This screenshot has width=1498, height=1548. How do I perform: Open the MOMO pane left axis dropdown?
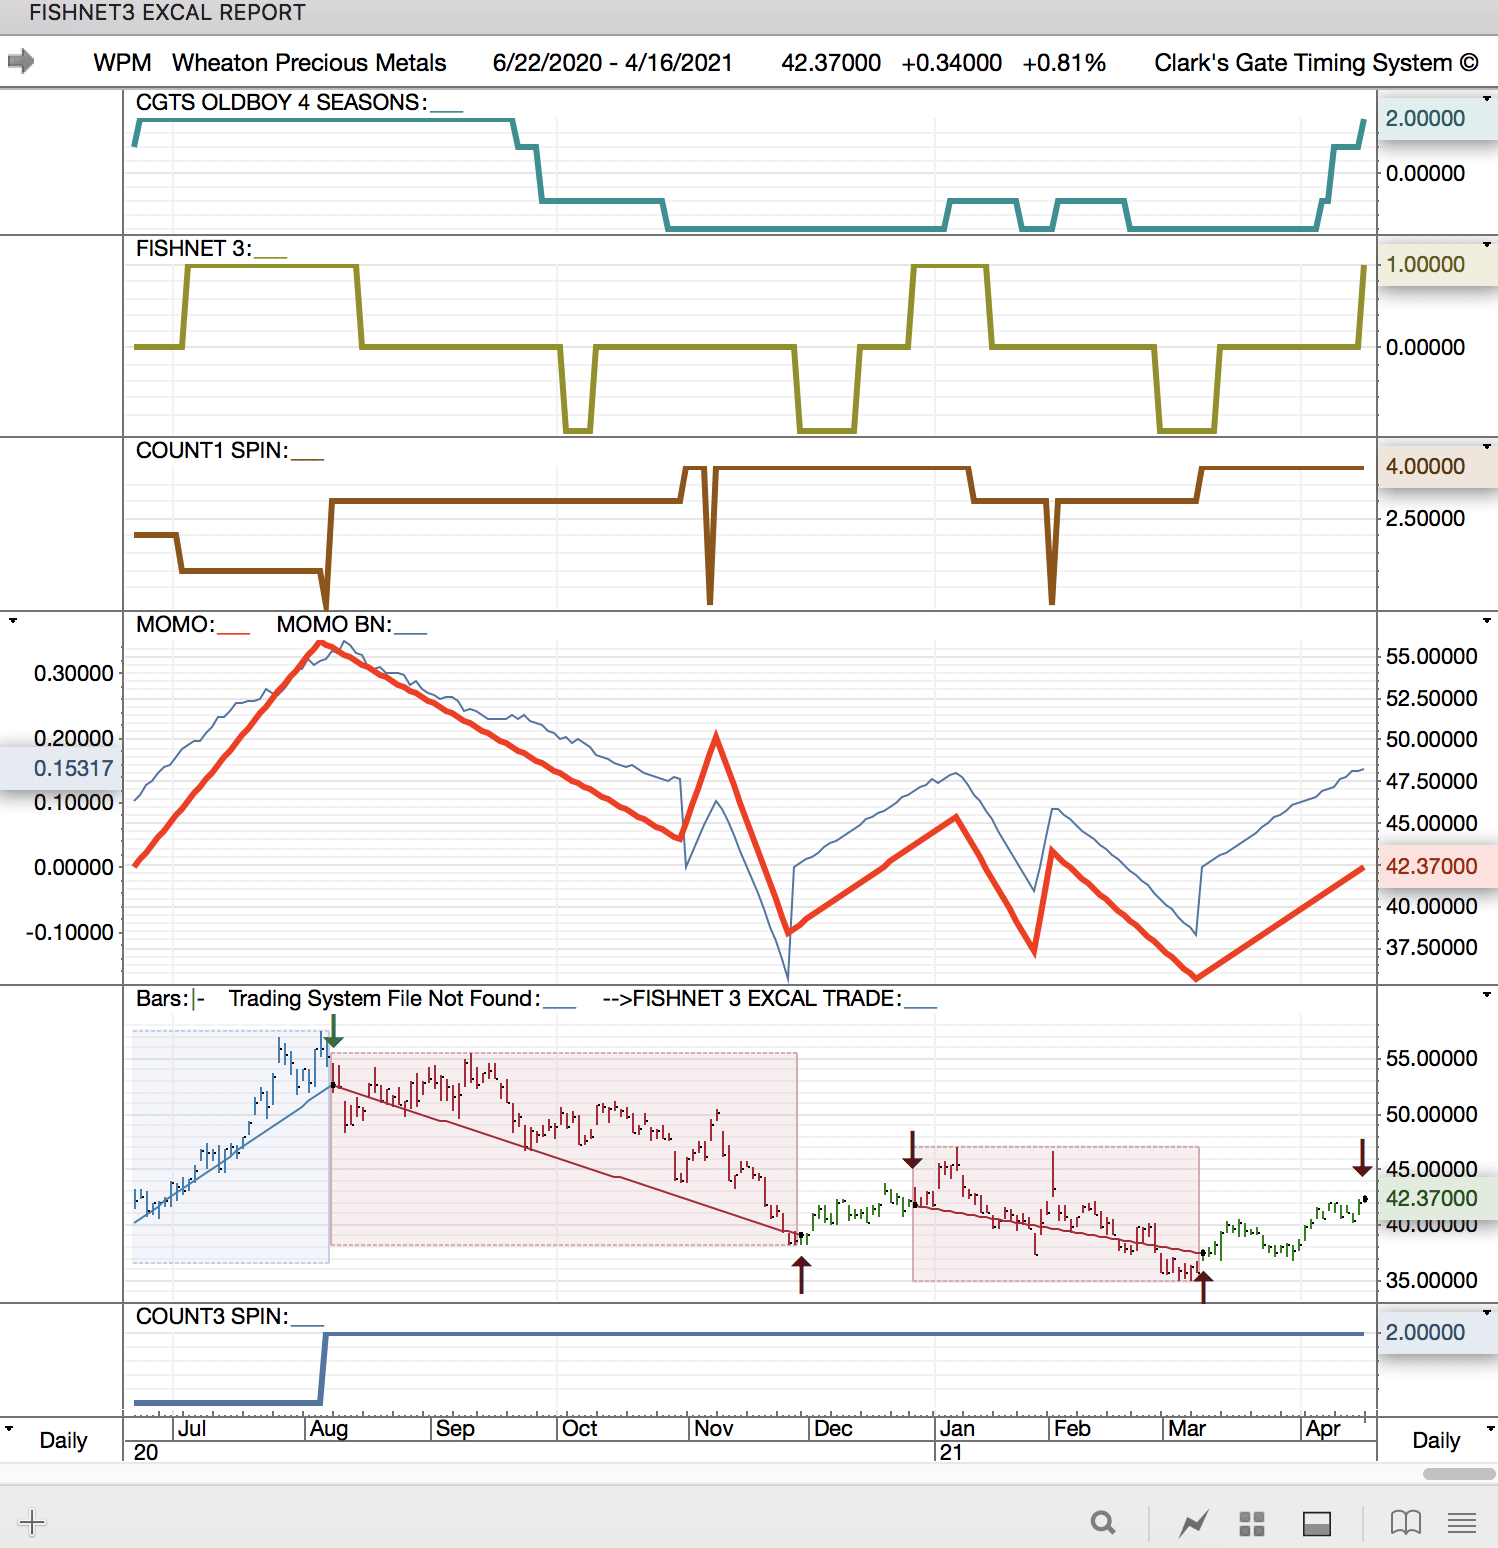[x=13, y=621]
